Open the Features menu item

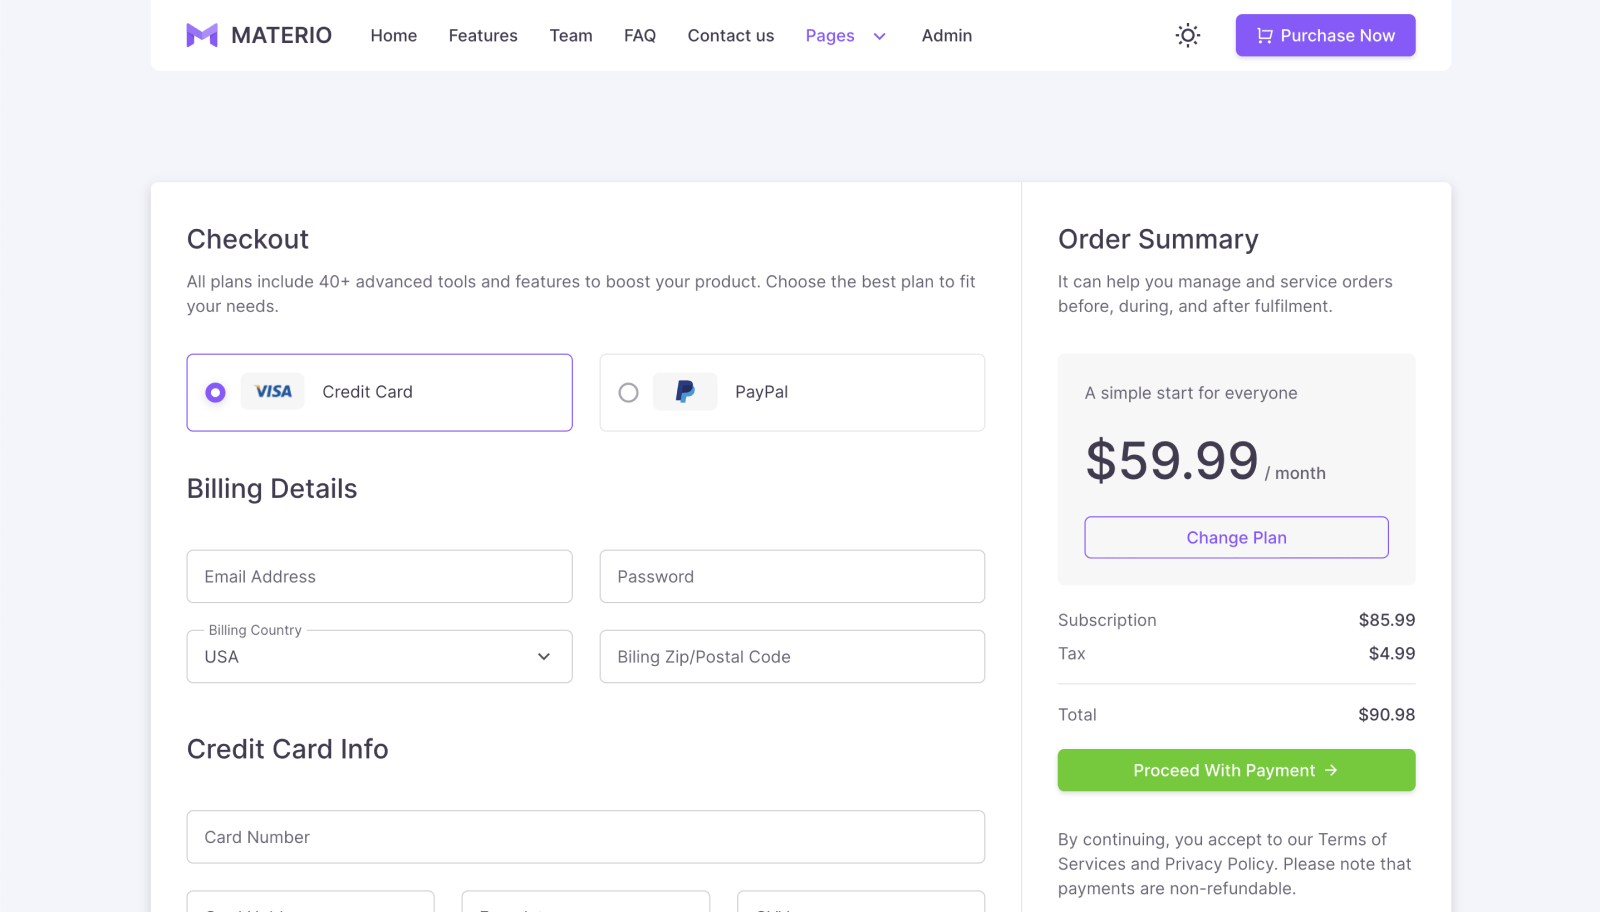(x=483, y=36)
